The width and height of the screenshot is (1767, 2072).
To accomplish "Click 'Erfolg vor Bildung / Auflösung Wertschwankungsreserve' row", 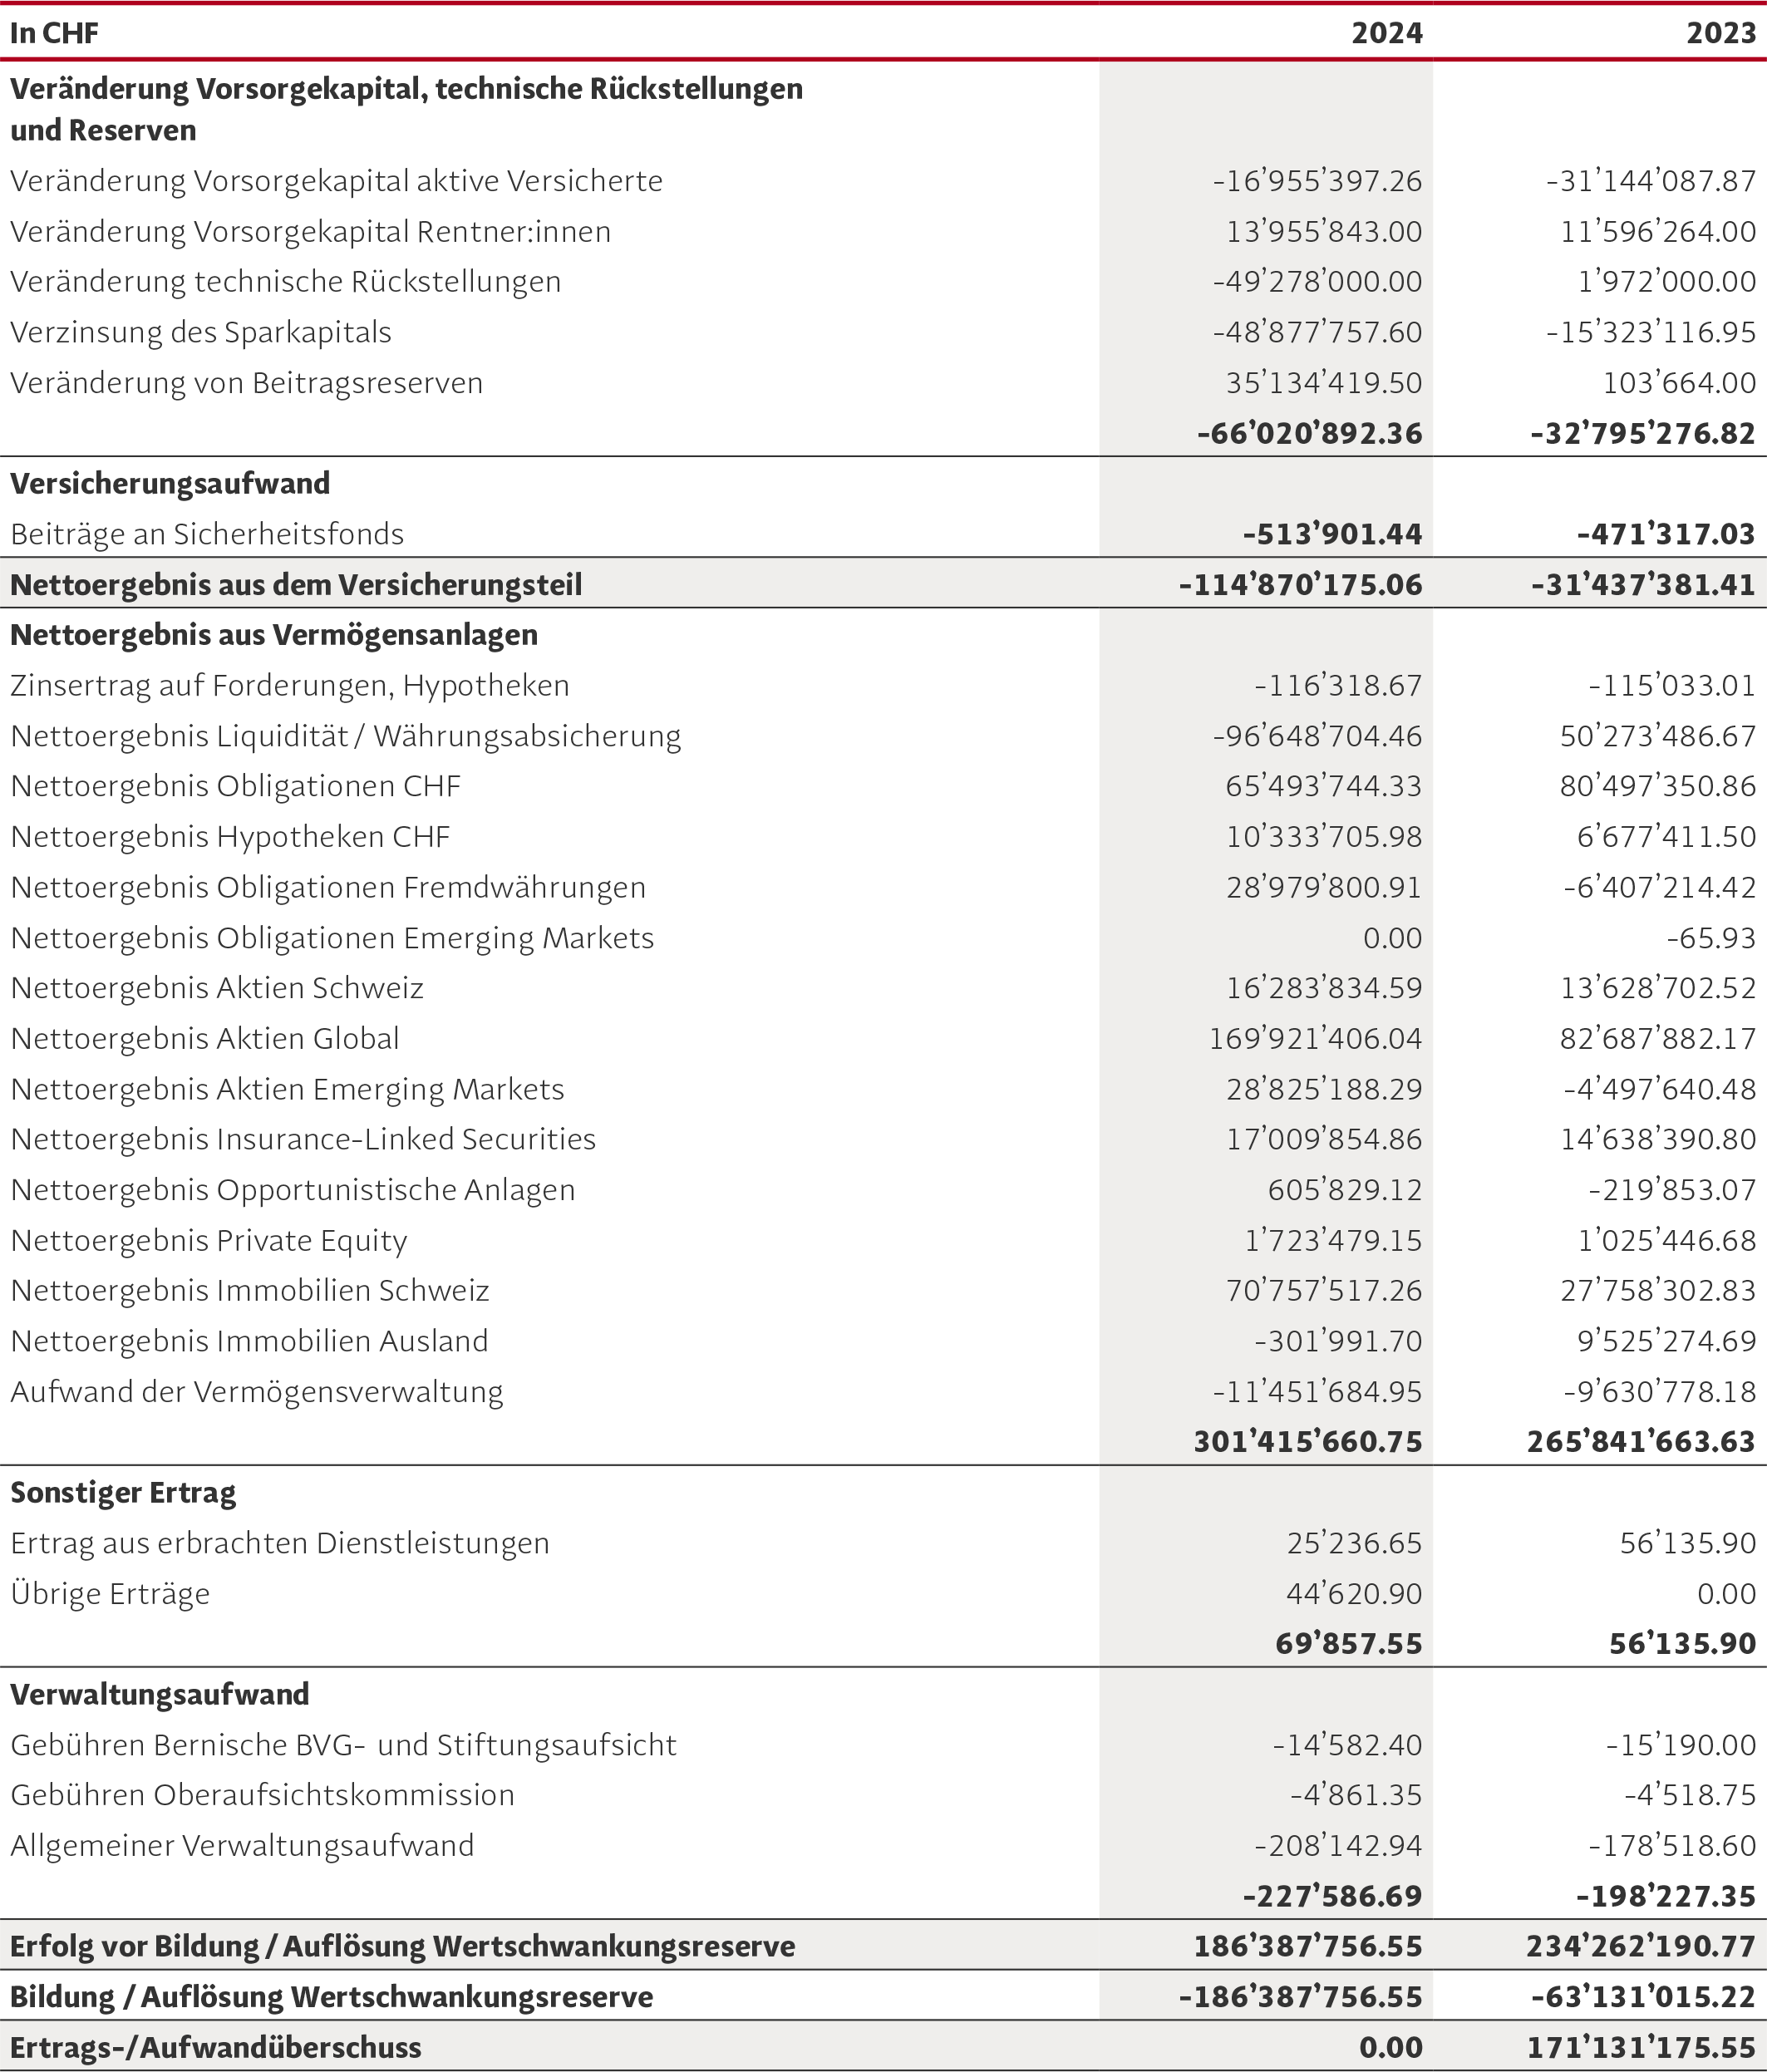I will [883, 1945].
